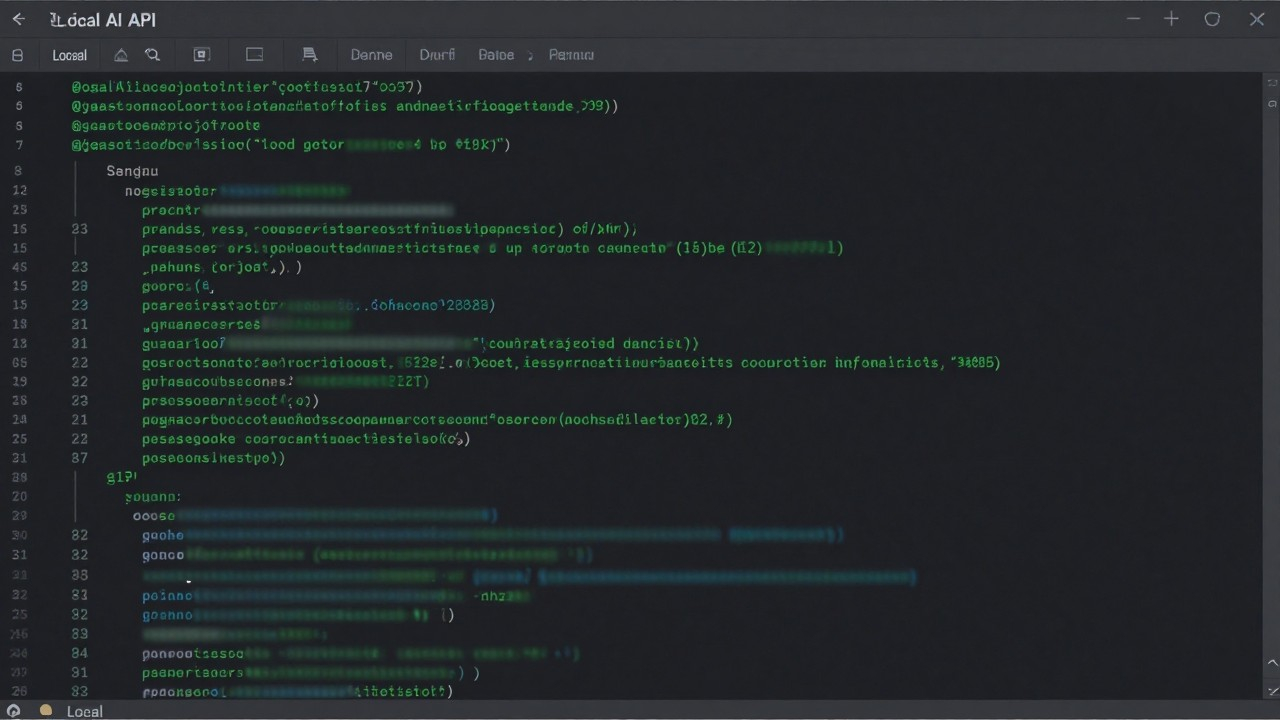Click the circle icon in title bar
1280x720 pixels.
[1212, 19]
